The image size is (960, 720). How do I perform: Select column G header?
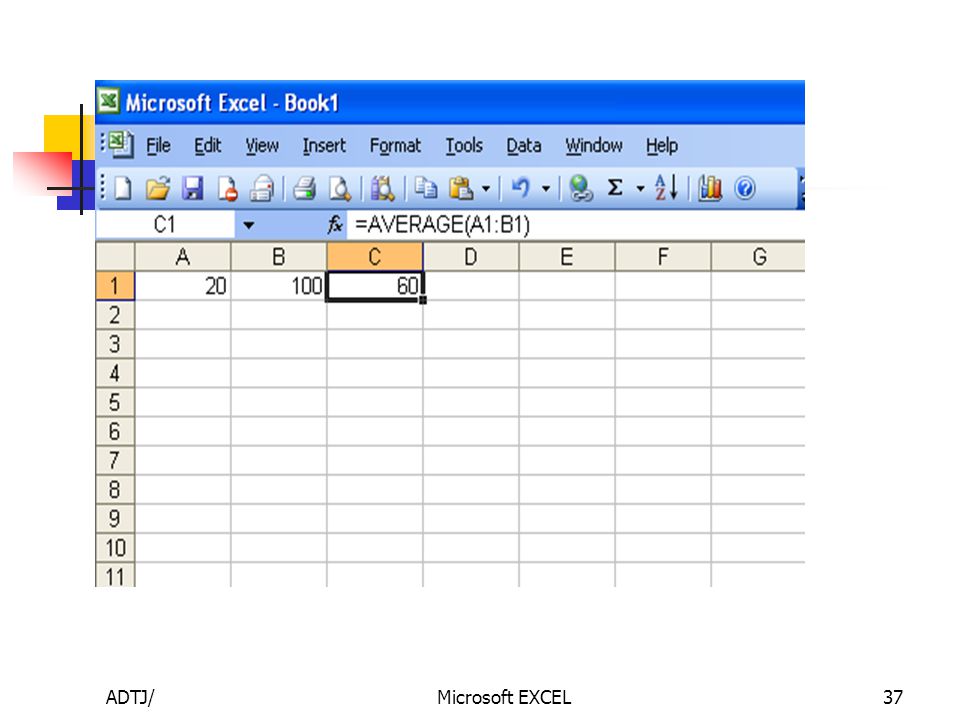coord(759,257)
